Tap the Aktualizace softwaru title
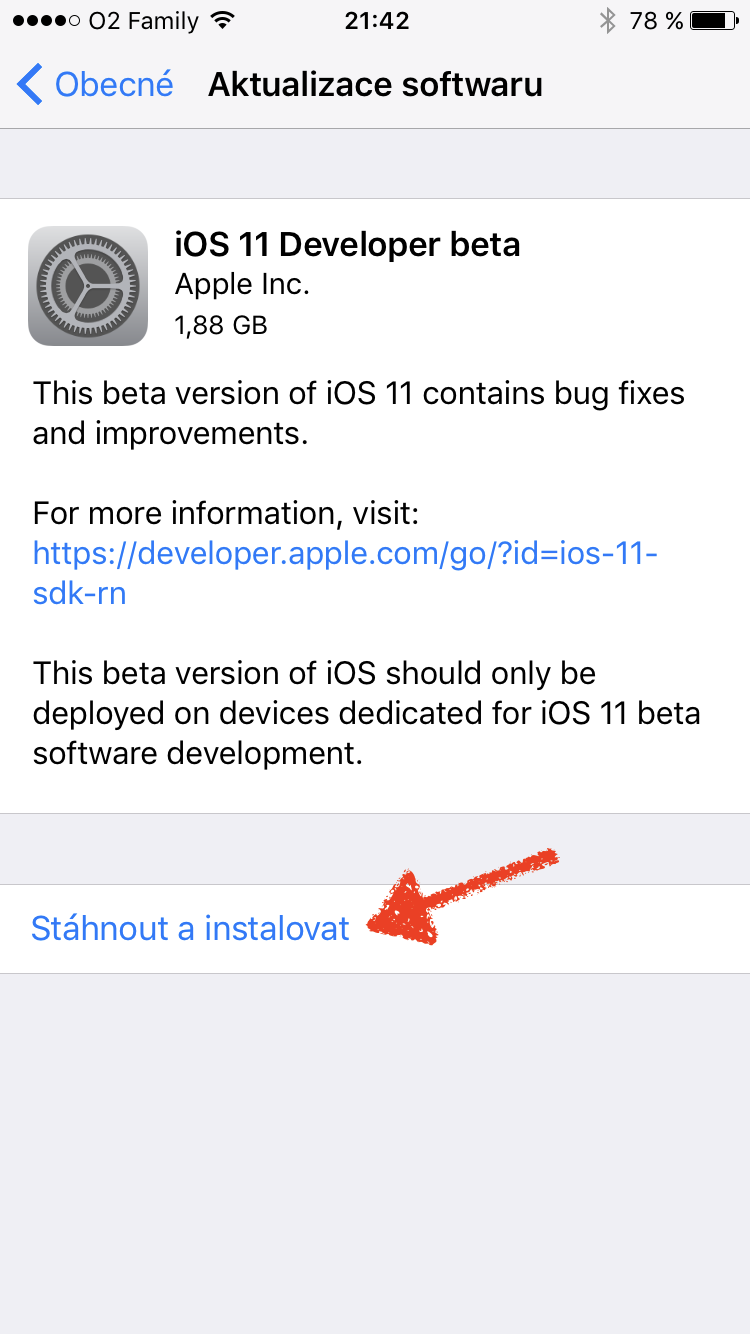This screenshot has width=750, height=1334. (x=375, y=85)
